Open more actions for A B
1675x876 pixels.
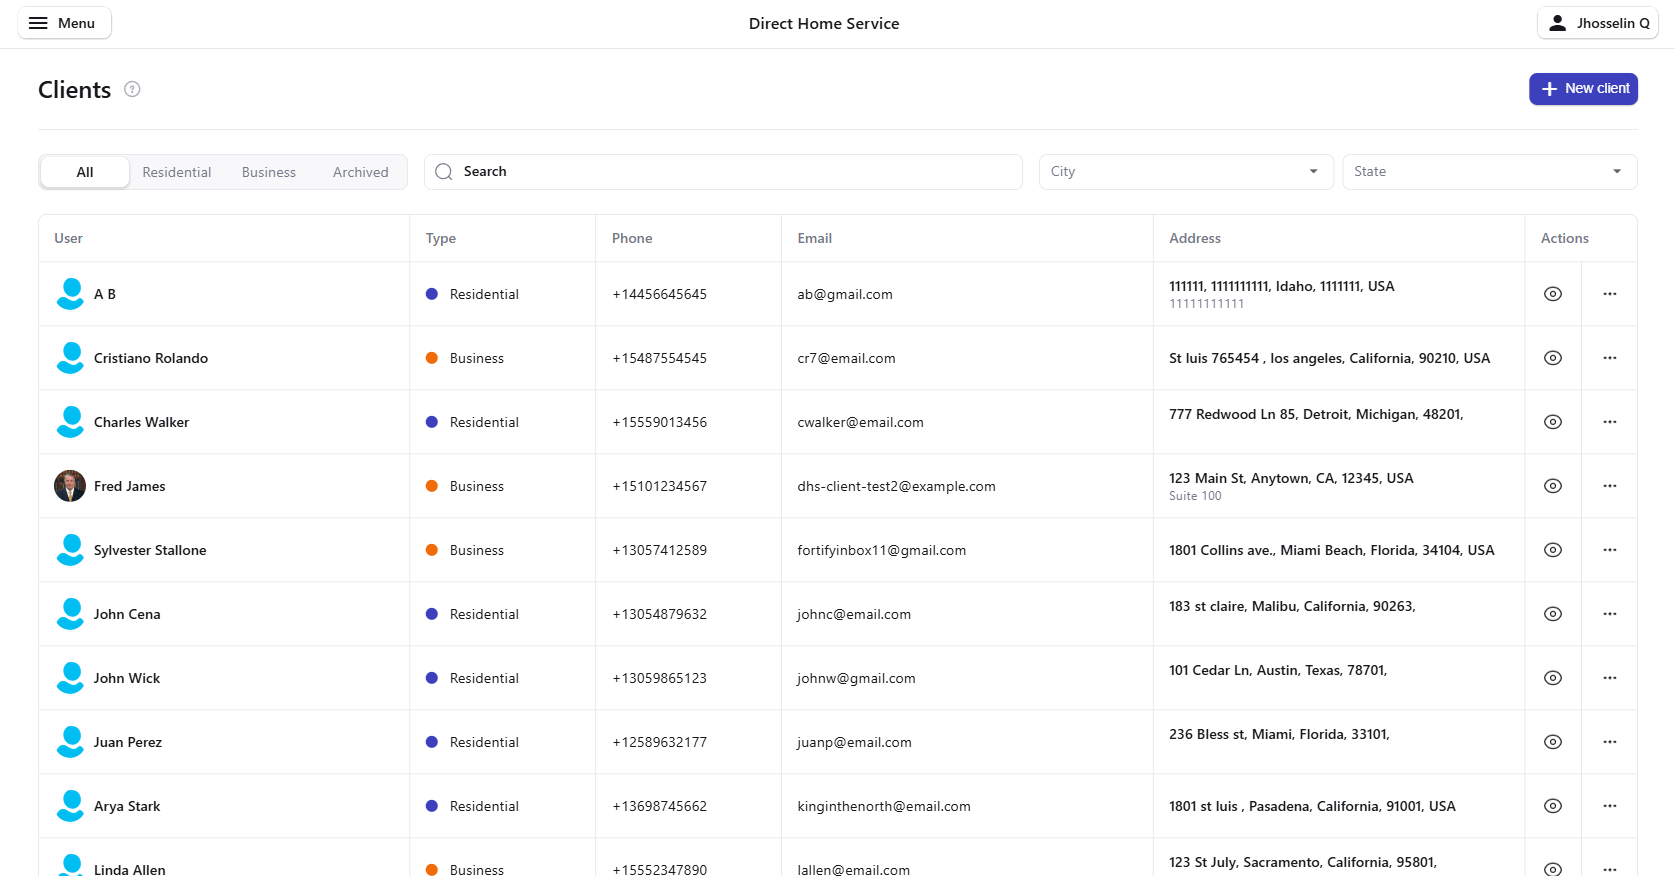[1609, 294]
